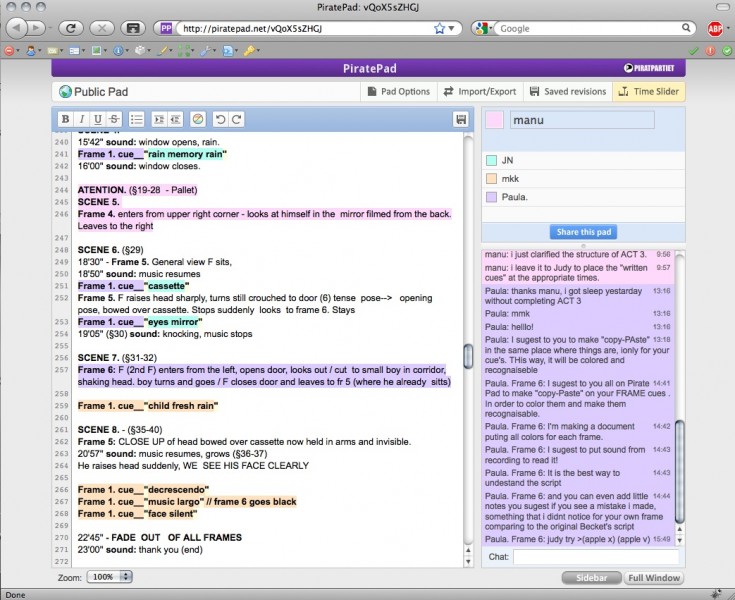Undo the last edit with the undo arrow

coord(220,119)
